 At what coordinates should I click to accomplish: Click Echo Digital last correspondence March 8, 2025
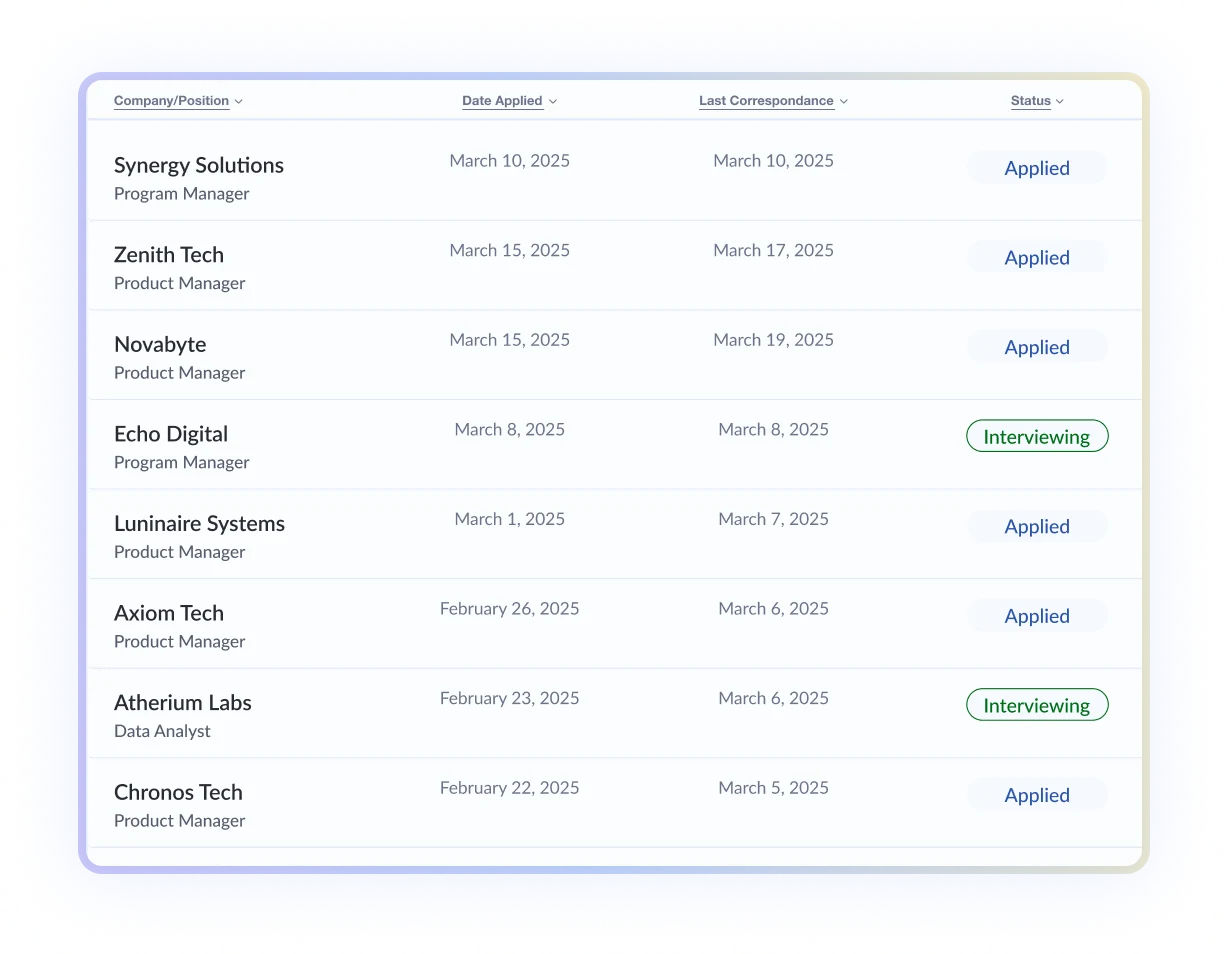tap(774, 429)
